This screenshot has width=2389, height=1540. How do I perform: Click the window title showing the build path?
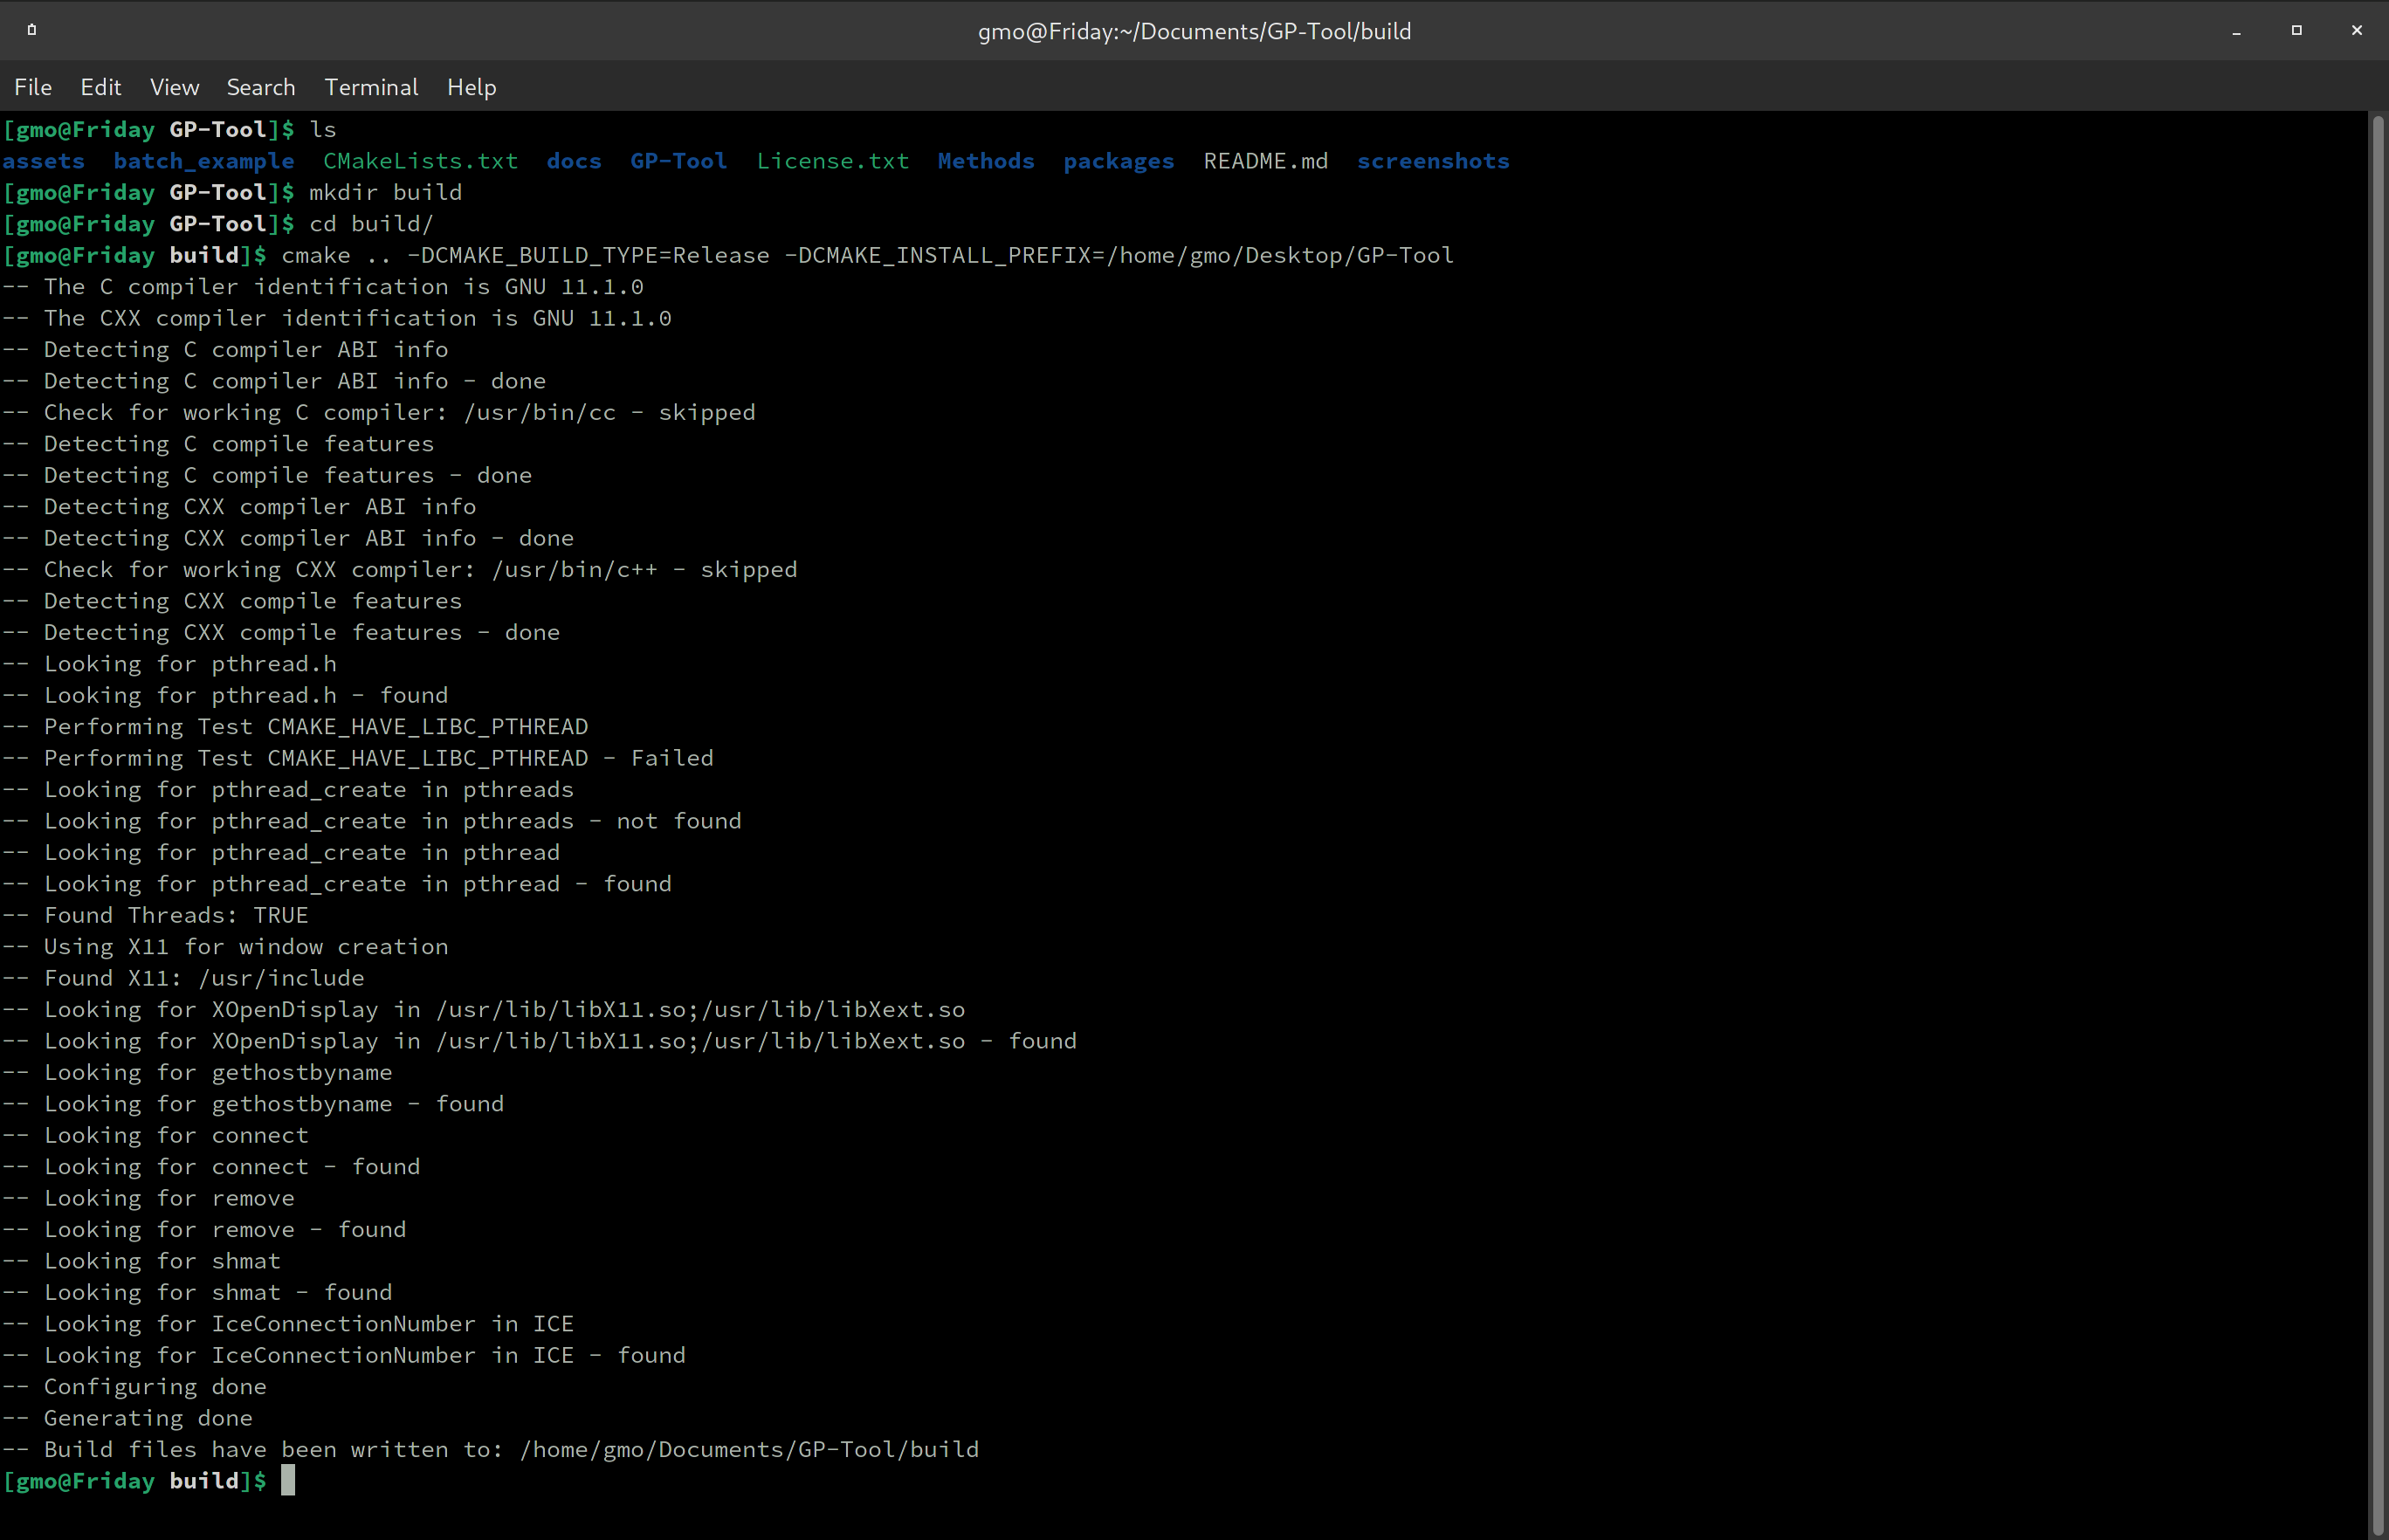coord(1194,30)
